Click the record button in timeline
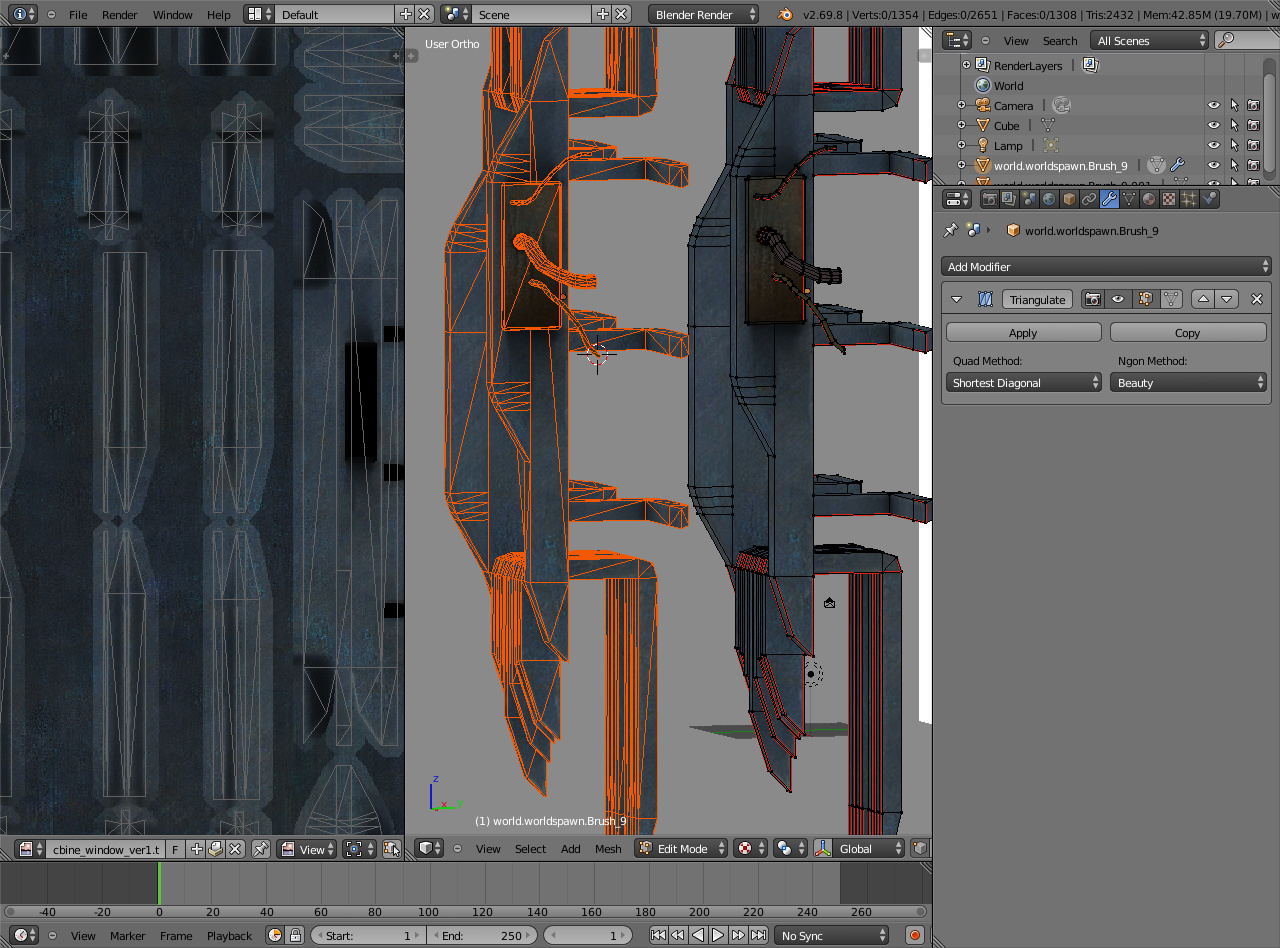 [914, 935]
